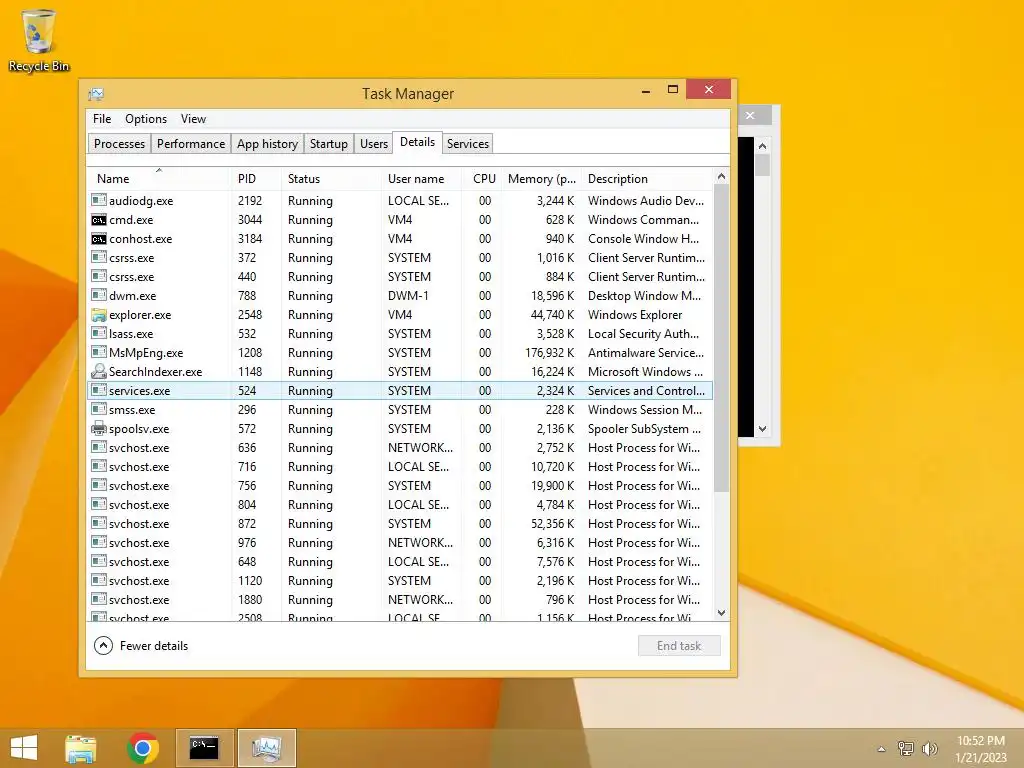Click memory value 176,932 K
Image resolution: width=1024 pixels, height=768 pixels.
(549, 353)
